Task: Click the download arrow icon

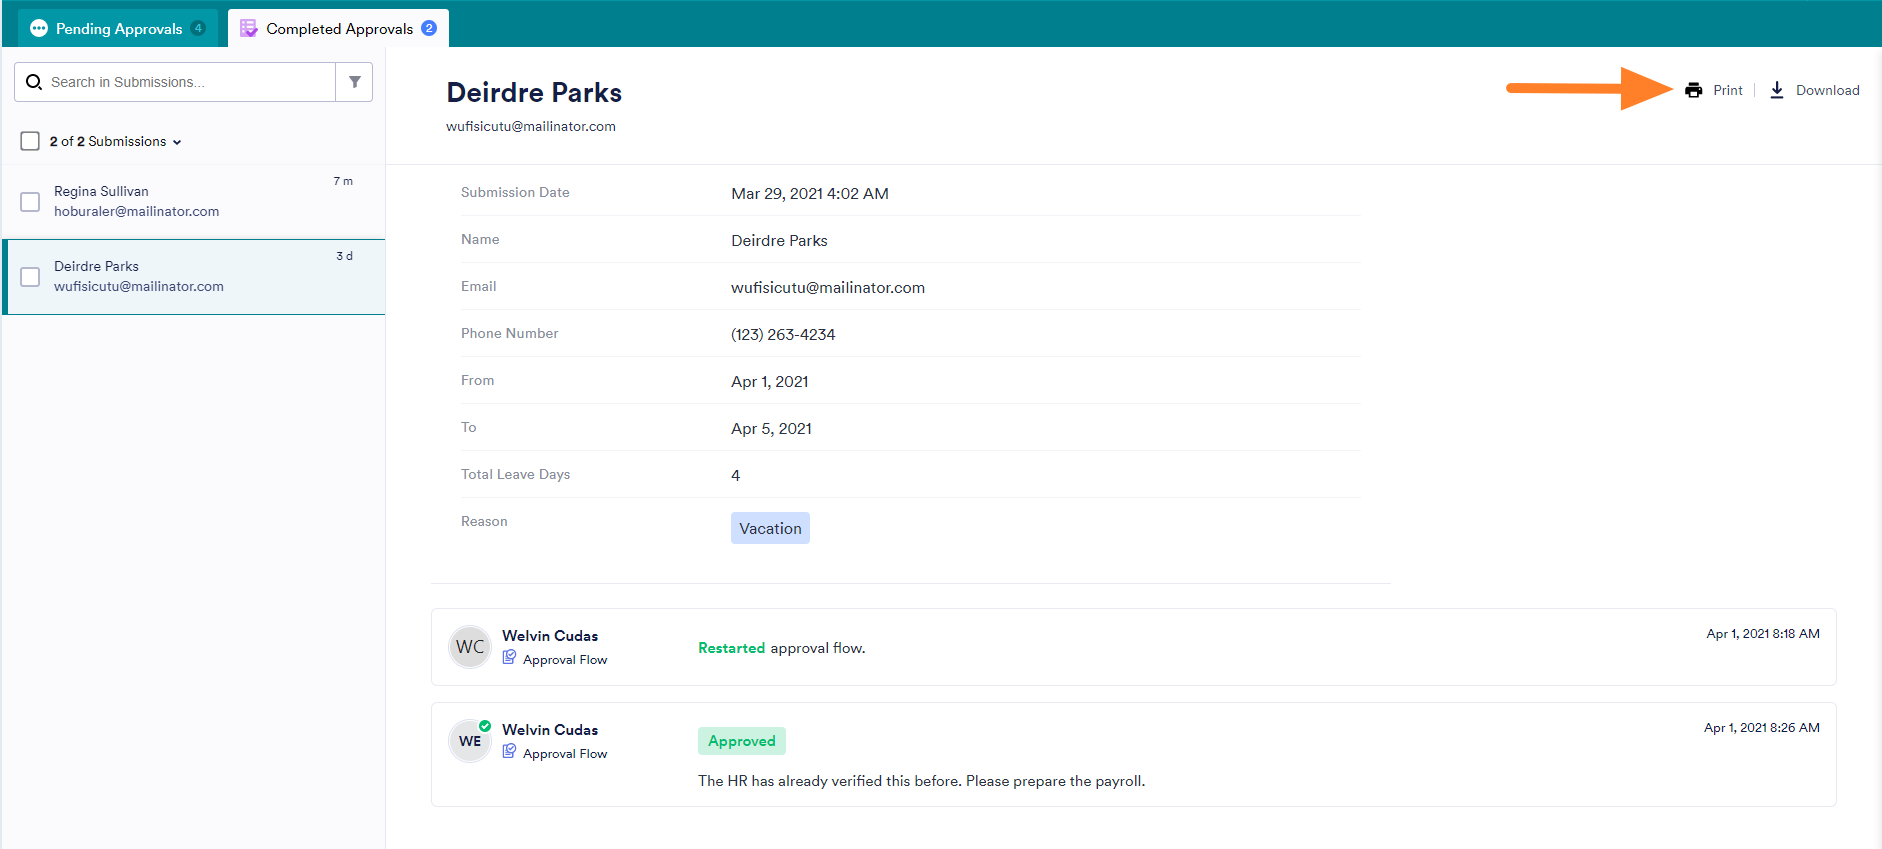Action: pos(1777,90)
